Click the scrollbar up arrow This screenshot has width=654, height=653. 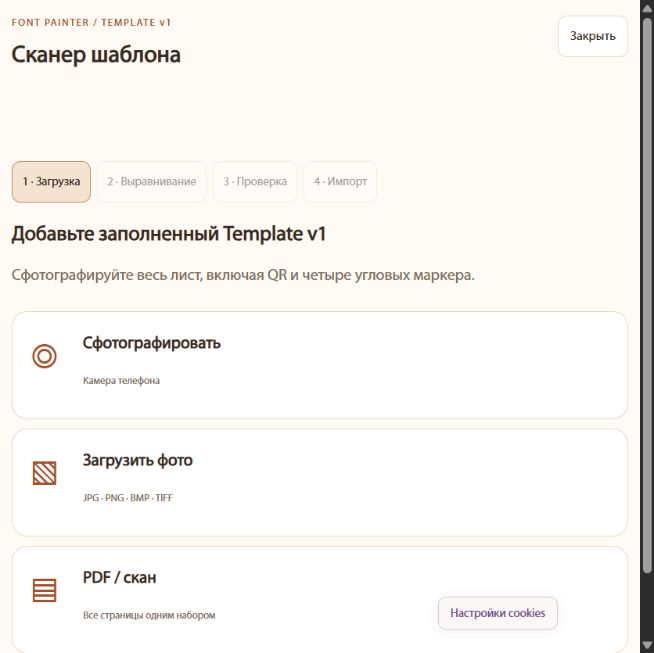647,8
